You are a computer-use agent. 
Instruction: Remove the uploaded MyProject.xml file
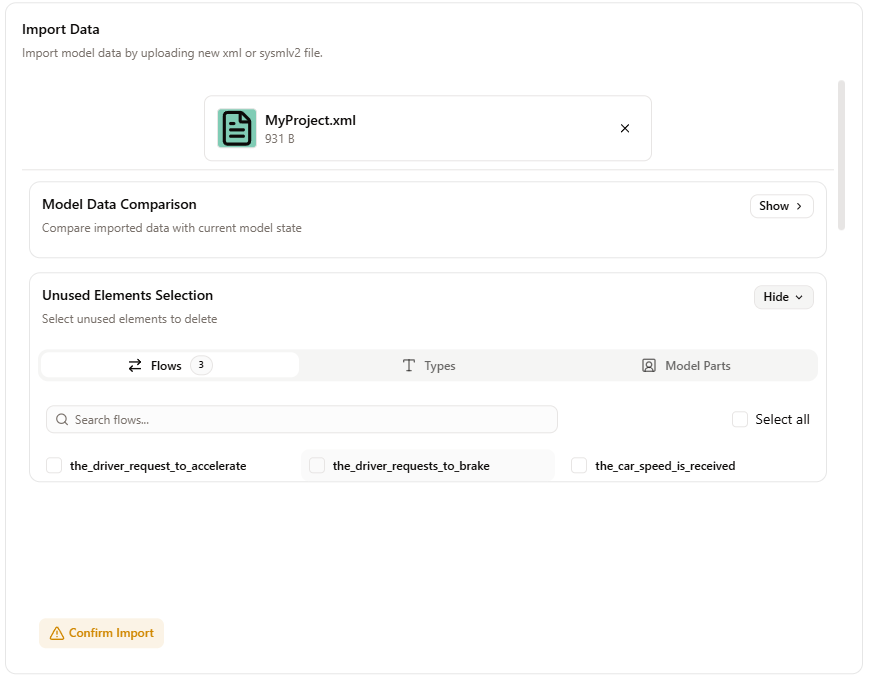625,128
